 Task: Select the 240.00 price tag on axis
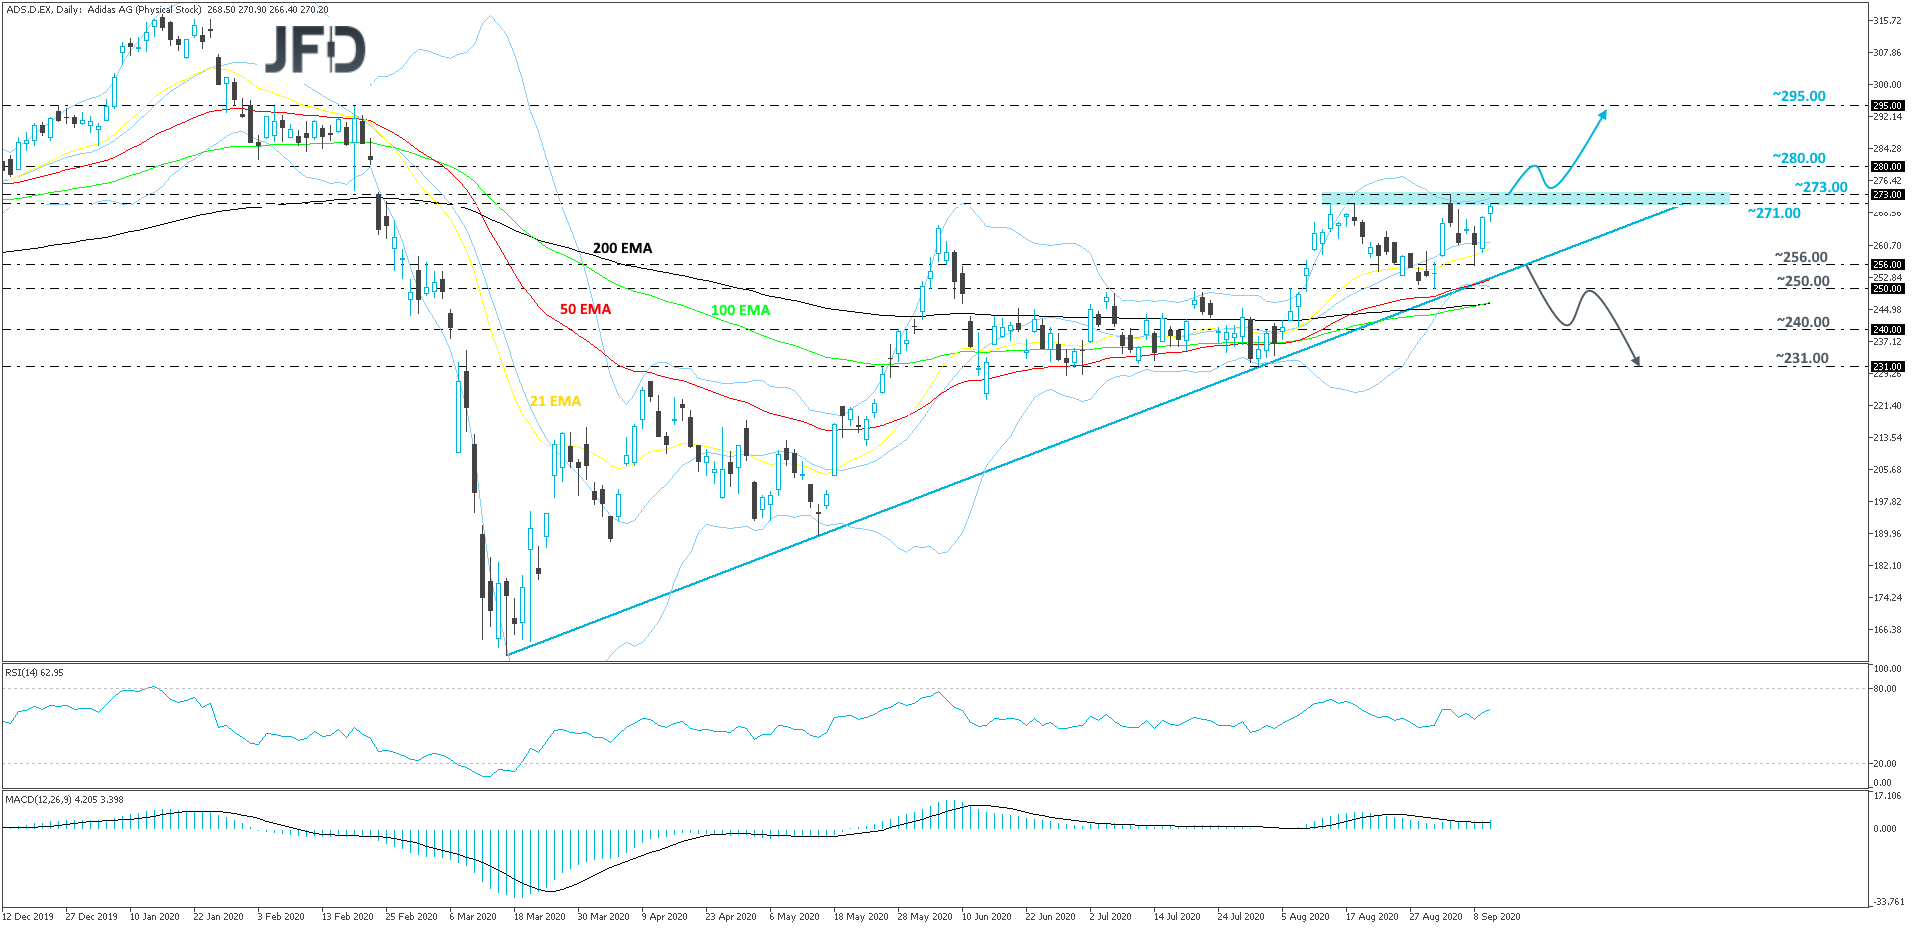pos(1887,330)
